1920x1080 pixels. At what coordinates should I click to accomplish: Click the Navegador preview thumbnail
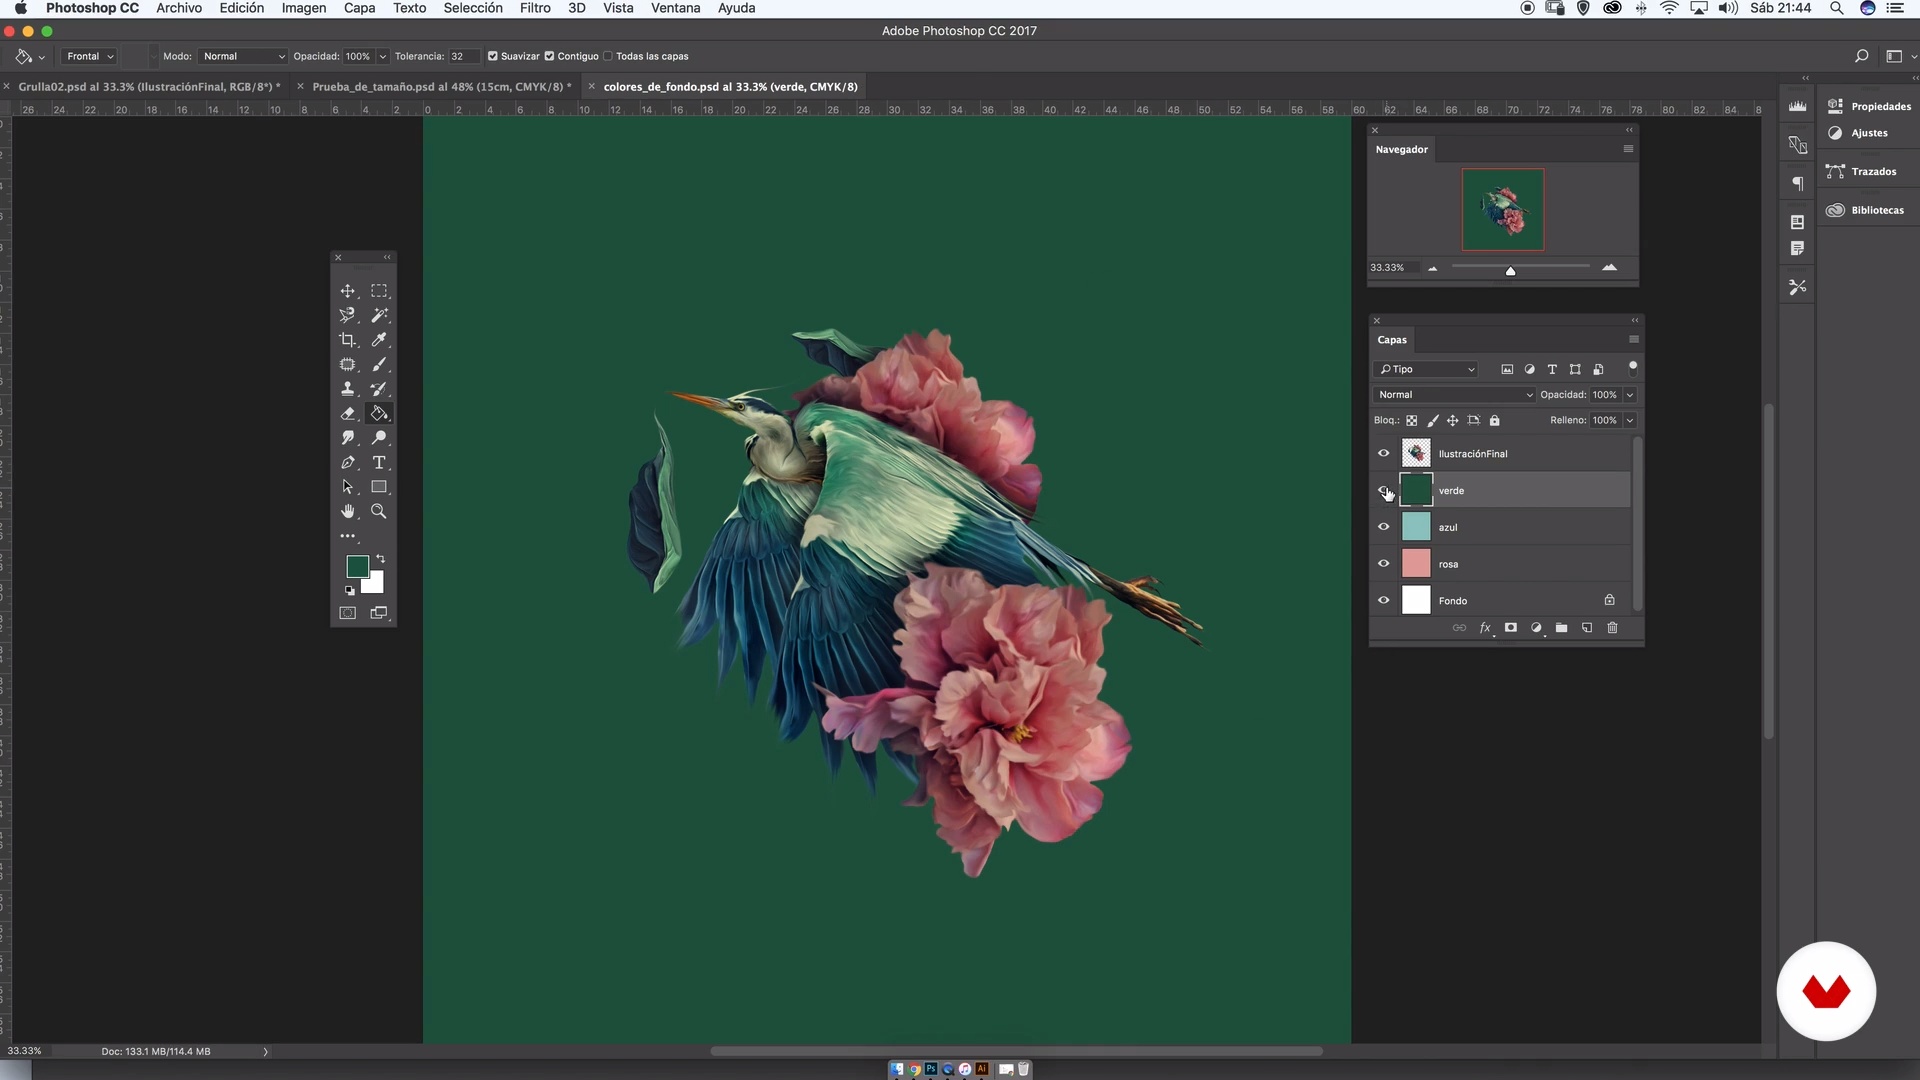coord(1503,209)
